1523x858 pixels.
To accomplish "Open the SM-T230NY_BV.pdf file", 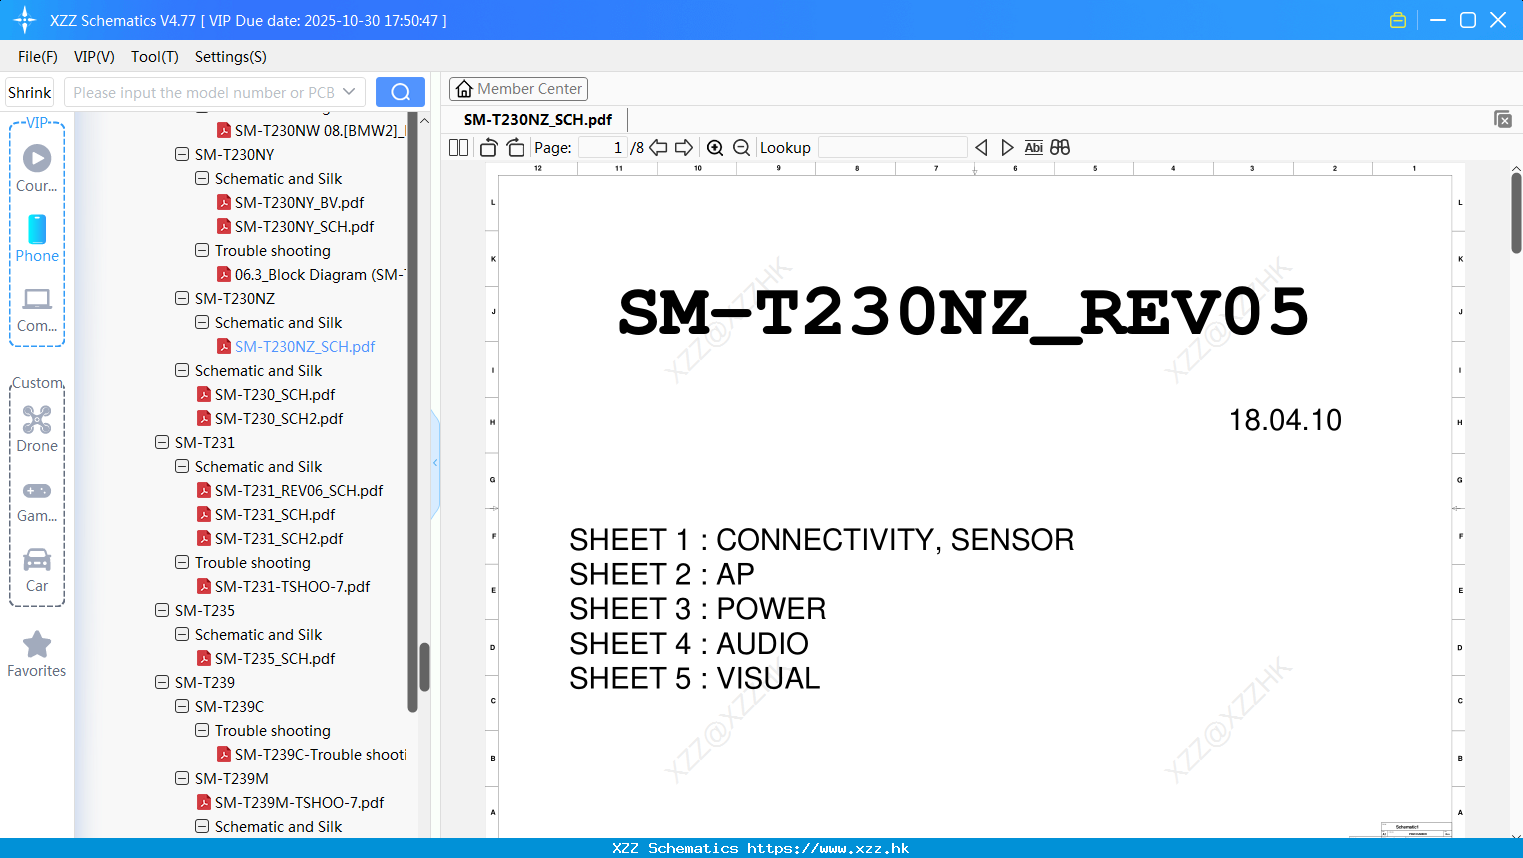I will (299, 202).
